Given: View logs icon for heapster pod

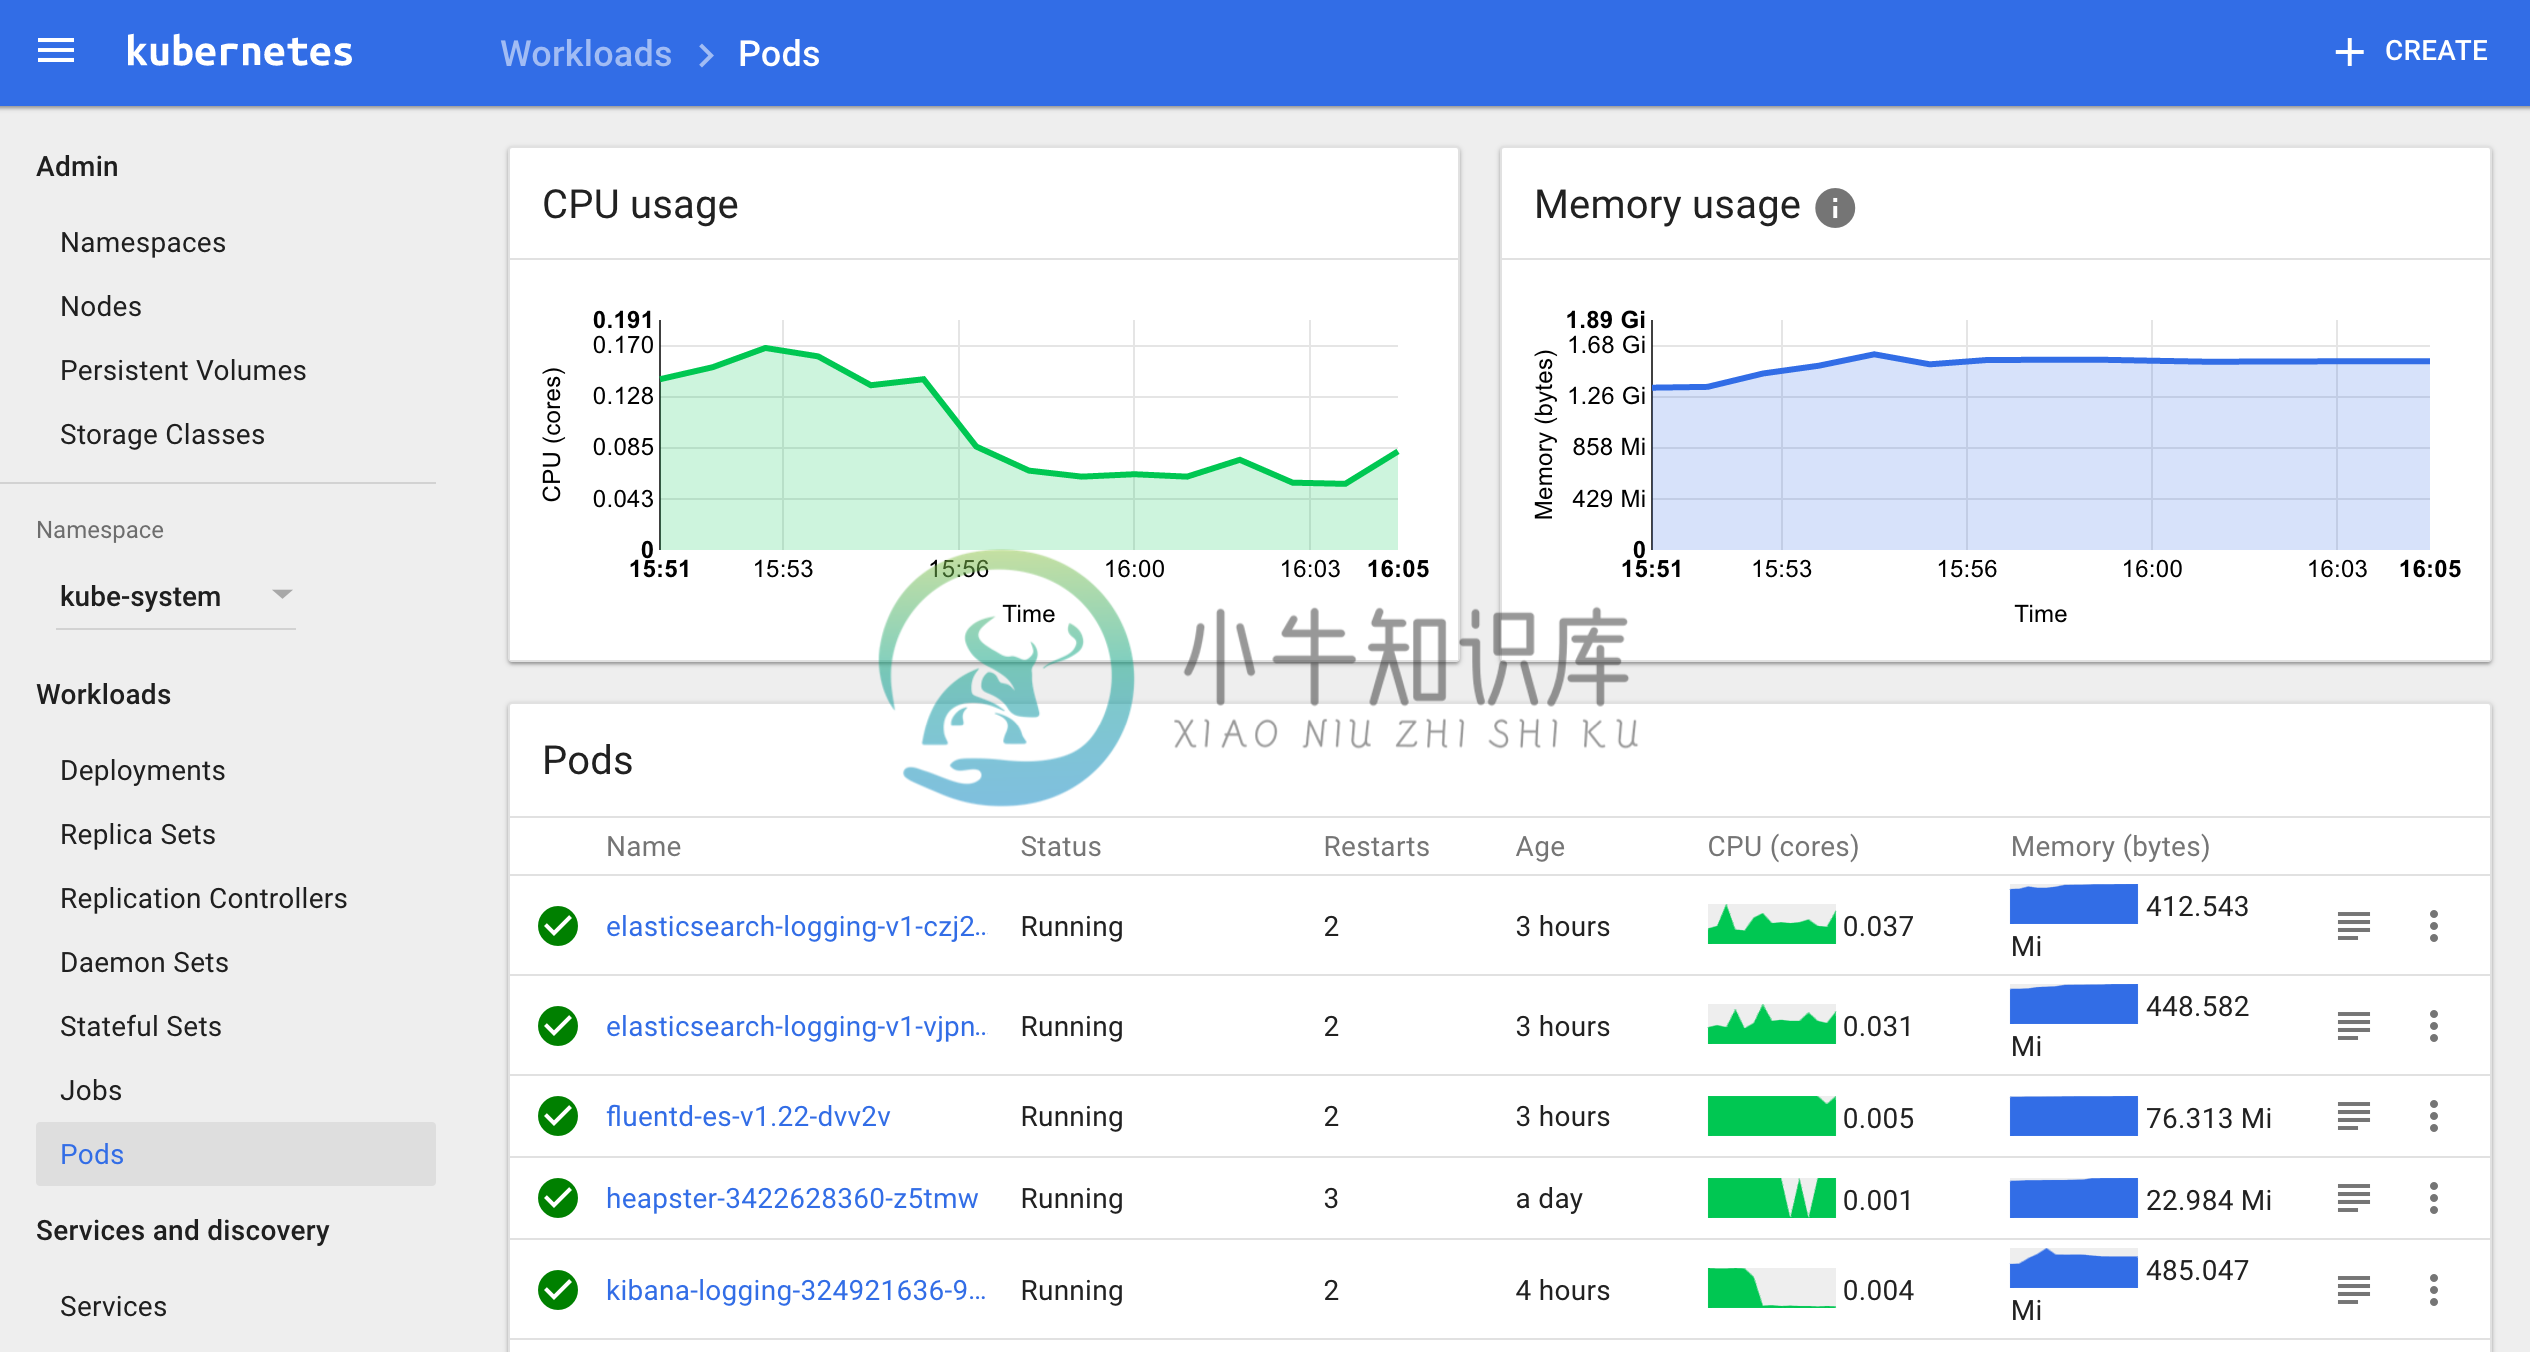Looking at the screenshot, I should click(2354, 1198).
